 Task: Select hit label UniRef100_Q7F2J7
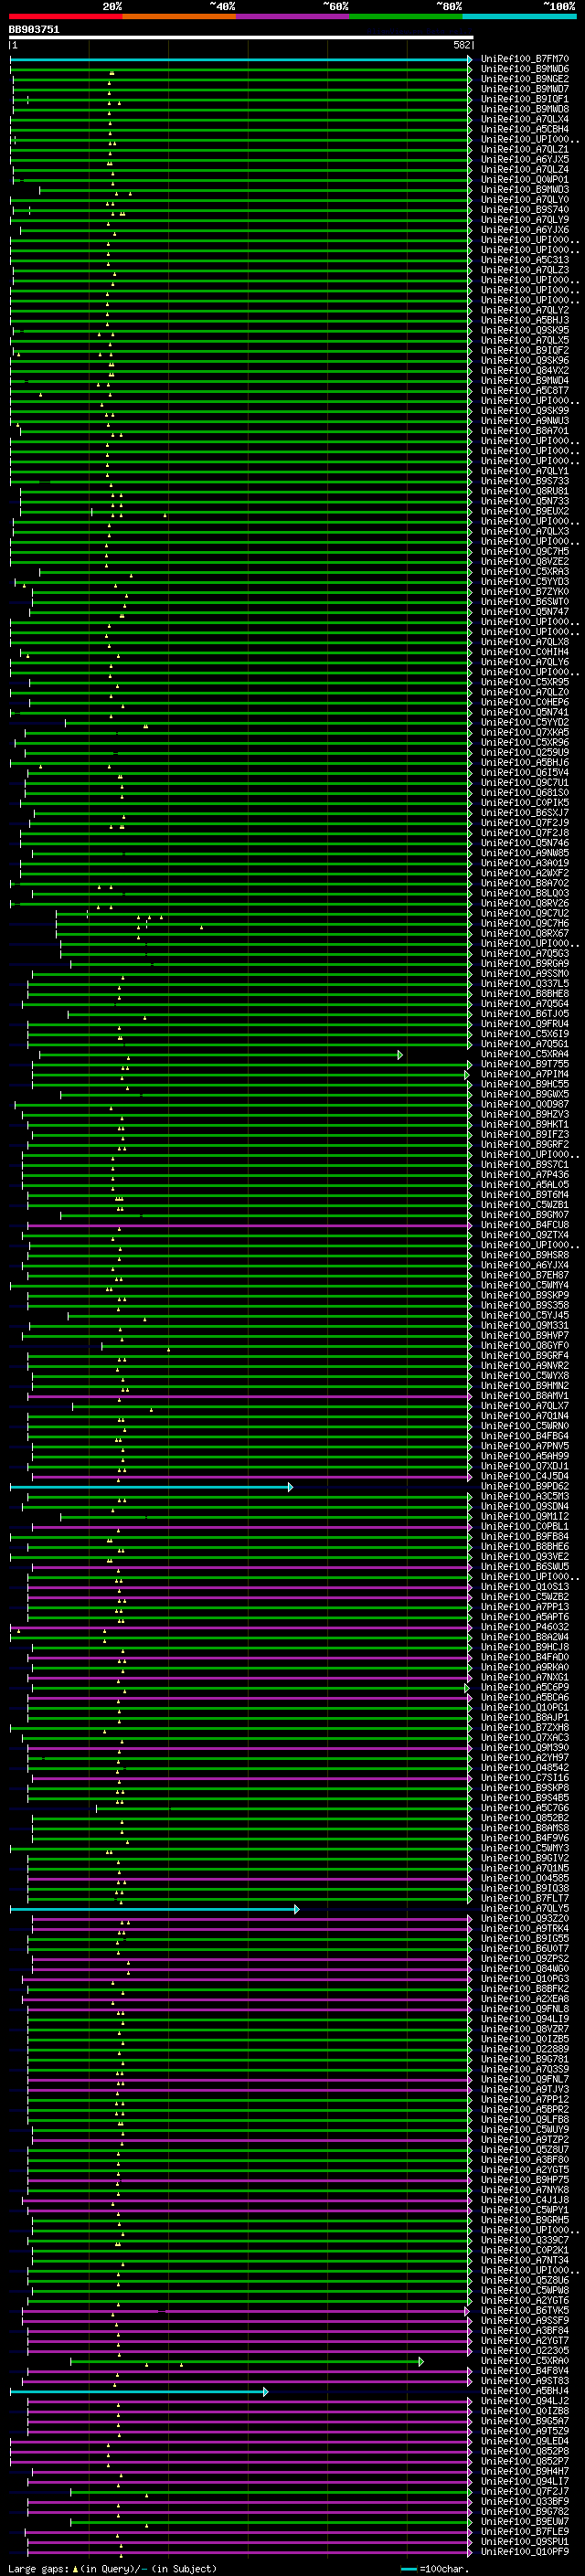(525, 2492)
